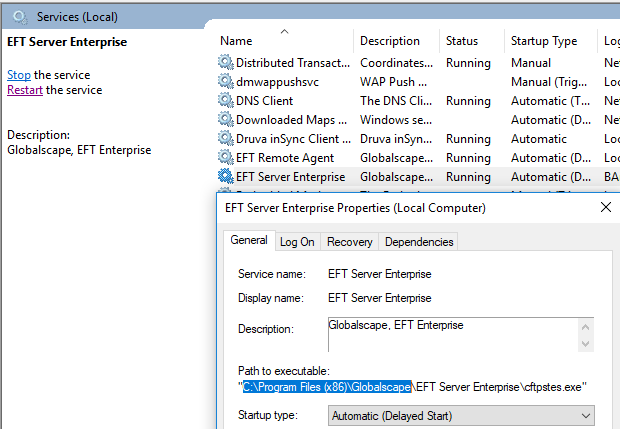Image resolution: width=620 pixels, height=429 pixels.
Task: Select the EFT Remote Agent gear icon
Action: click(x=225, y=157)
